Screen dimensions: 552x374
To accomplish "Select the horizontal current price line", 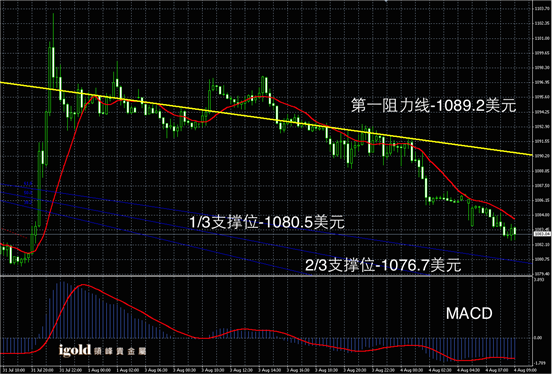I will [x=266, y=234].
